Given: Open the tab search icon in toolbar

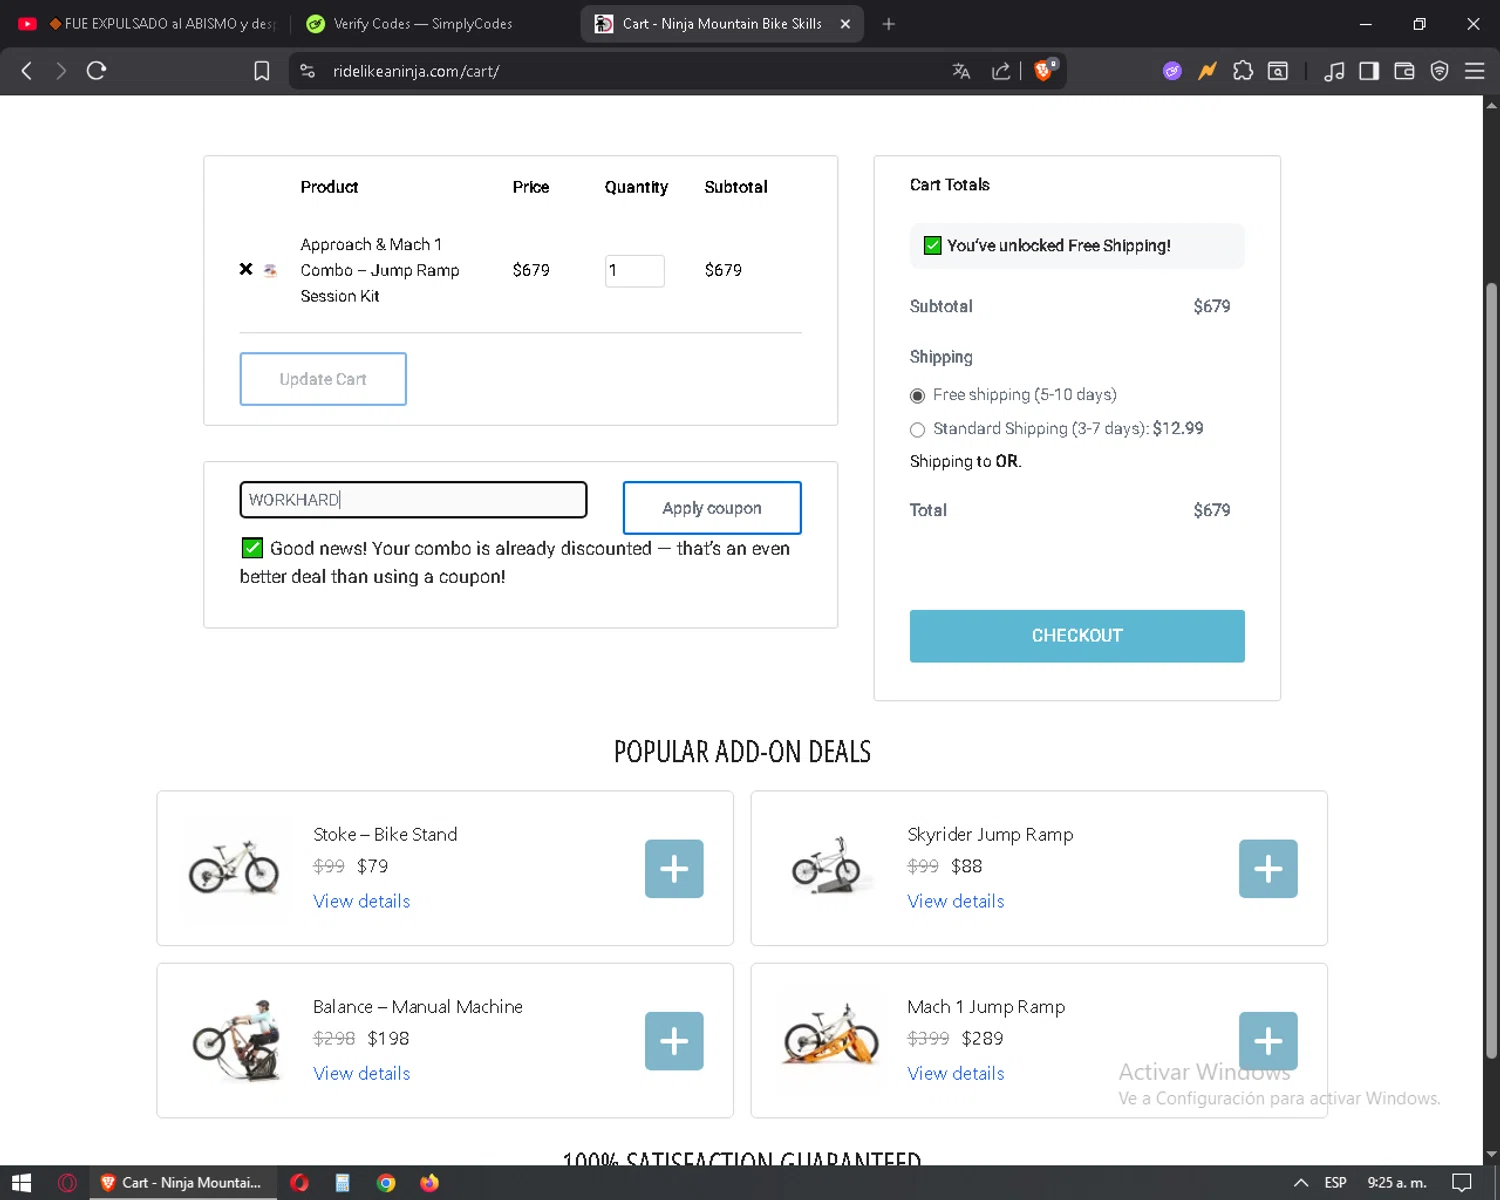Looking at the screenshot, I should [x=1278, y=71].
